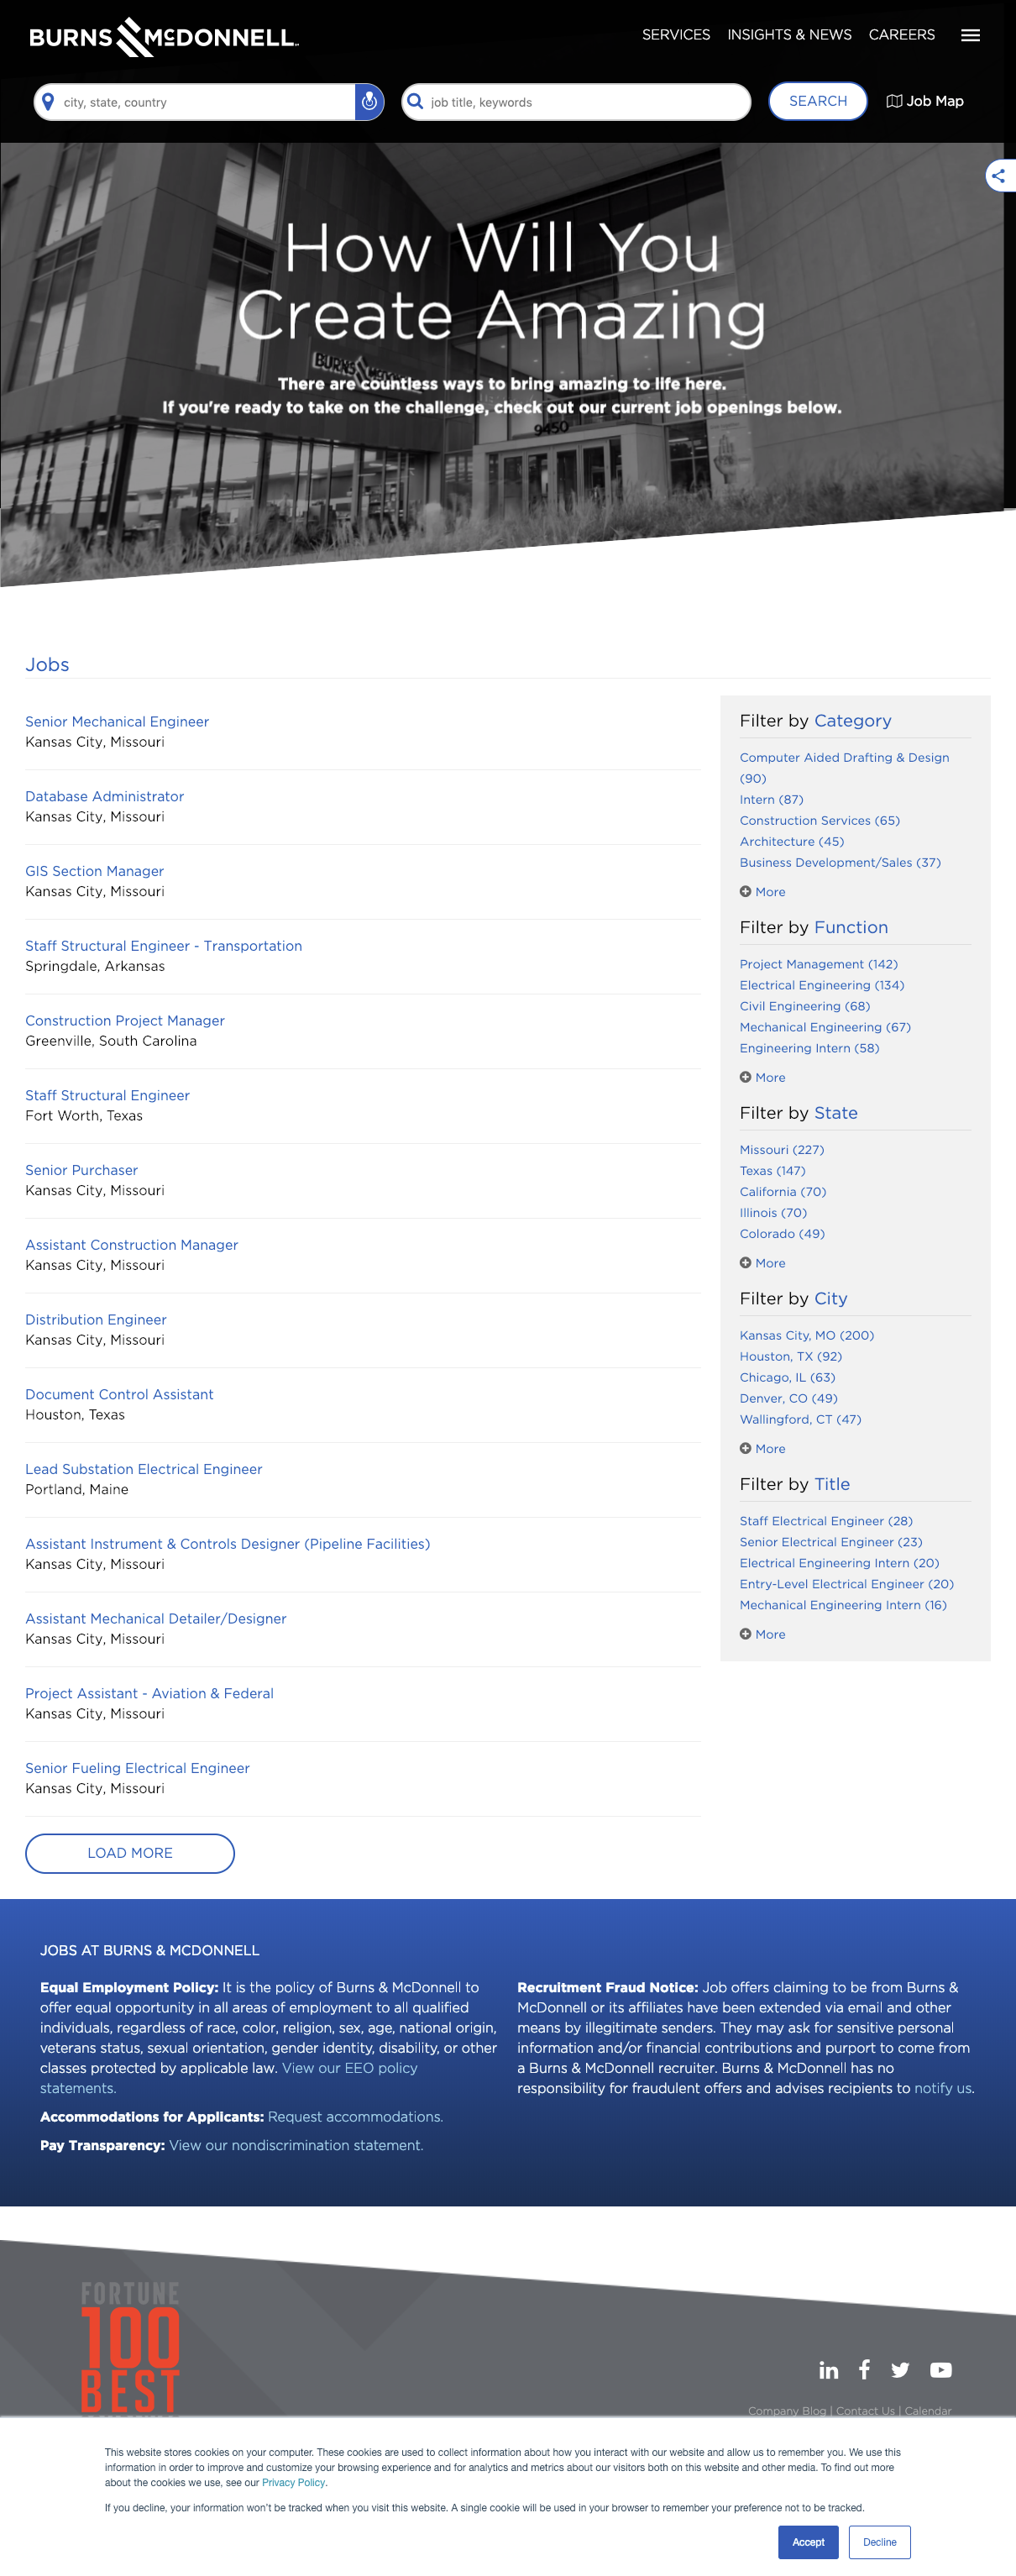
Task: Filter state by Missouri (227)
Action: [782, 1151]
